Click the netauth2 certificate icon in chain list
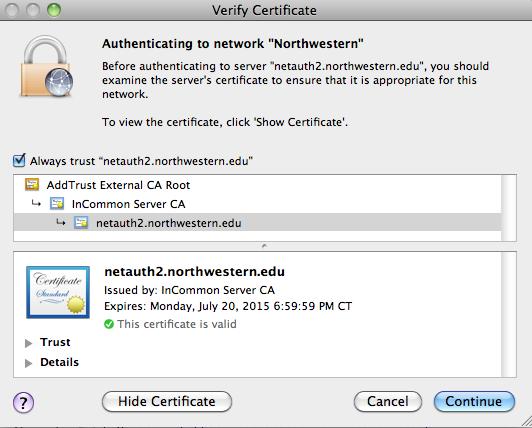 click(81, 223)
